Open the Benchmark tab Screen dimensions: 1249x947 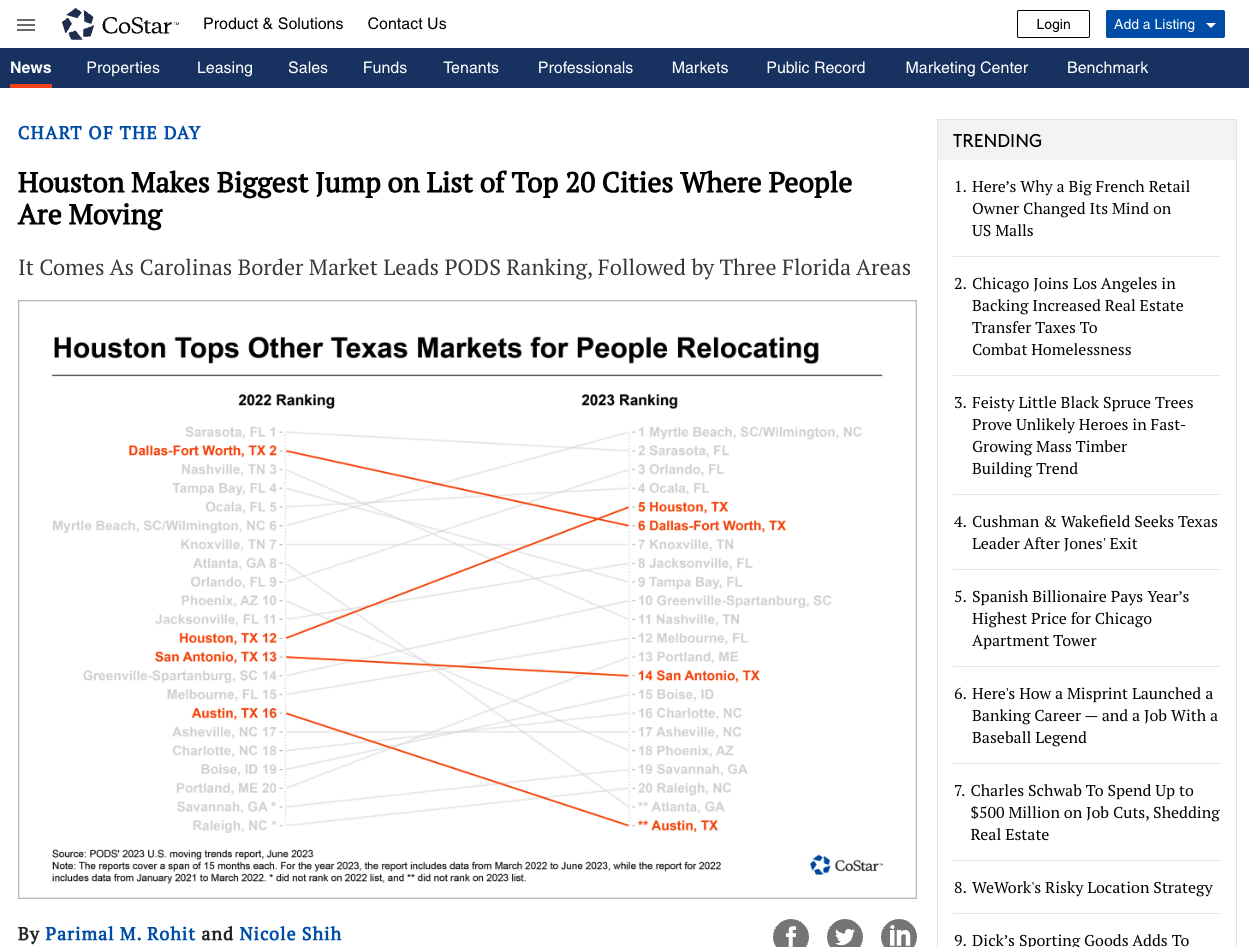(1107, 68)
